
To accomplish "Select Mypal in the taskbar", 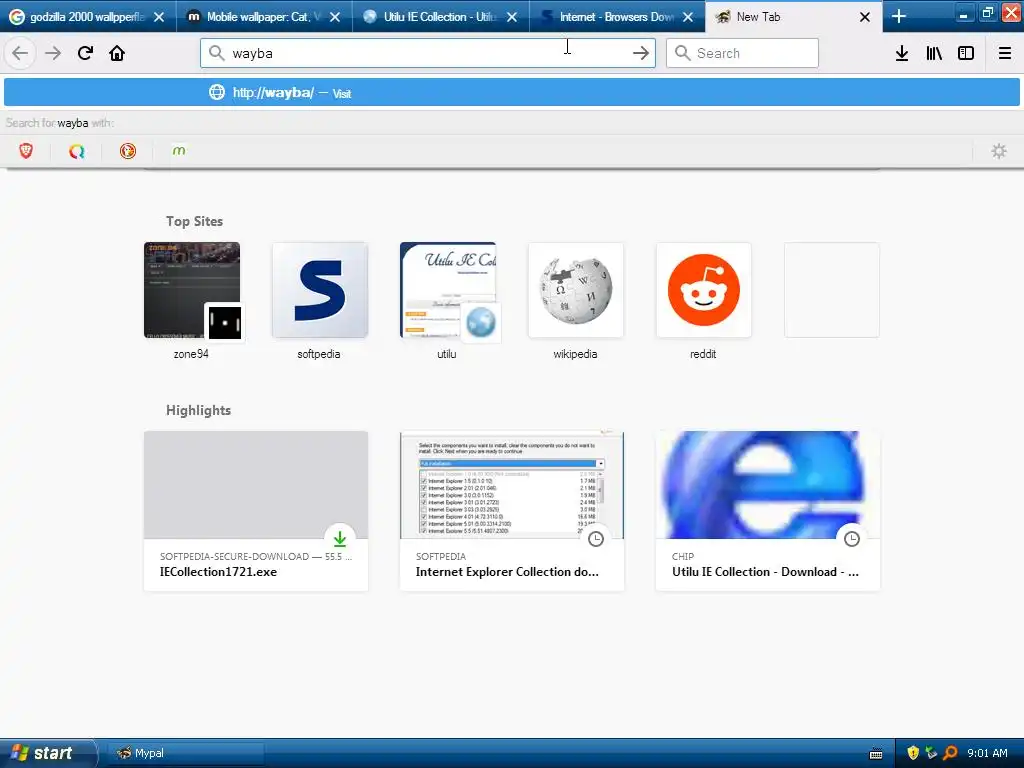I will point(185,753).
